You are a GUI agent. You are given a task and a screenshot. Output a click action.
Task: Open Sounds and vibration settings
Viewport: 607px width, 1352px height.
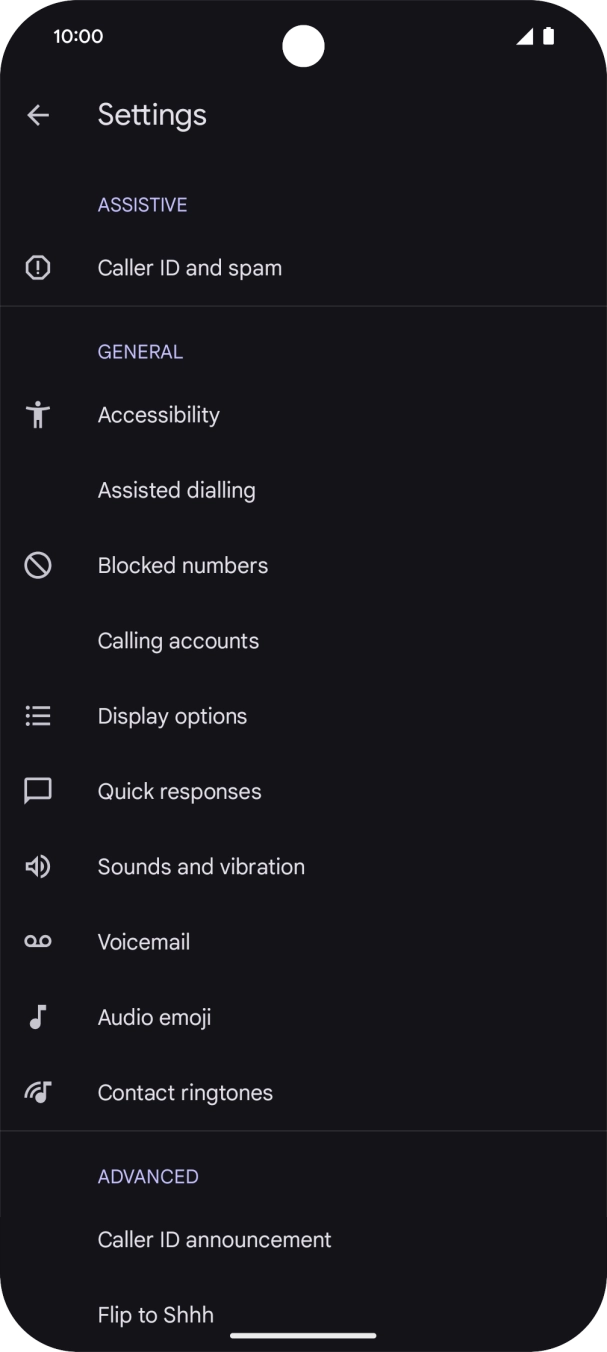point(201,866)
